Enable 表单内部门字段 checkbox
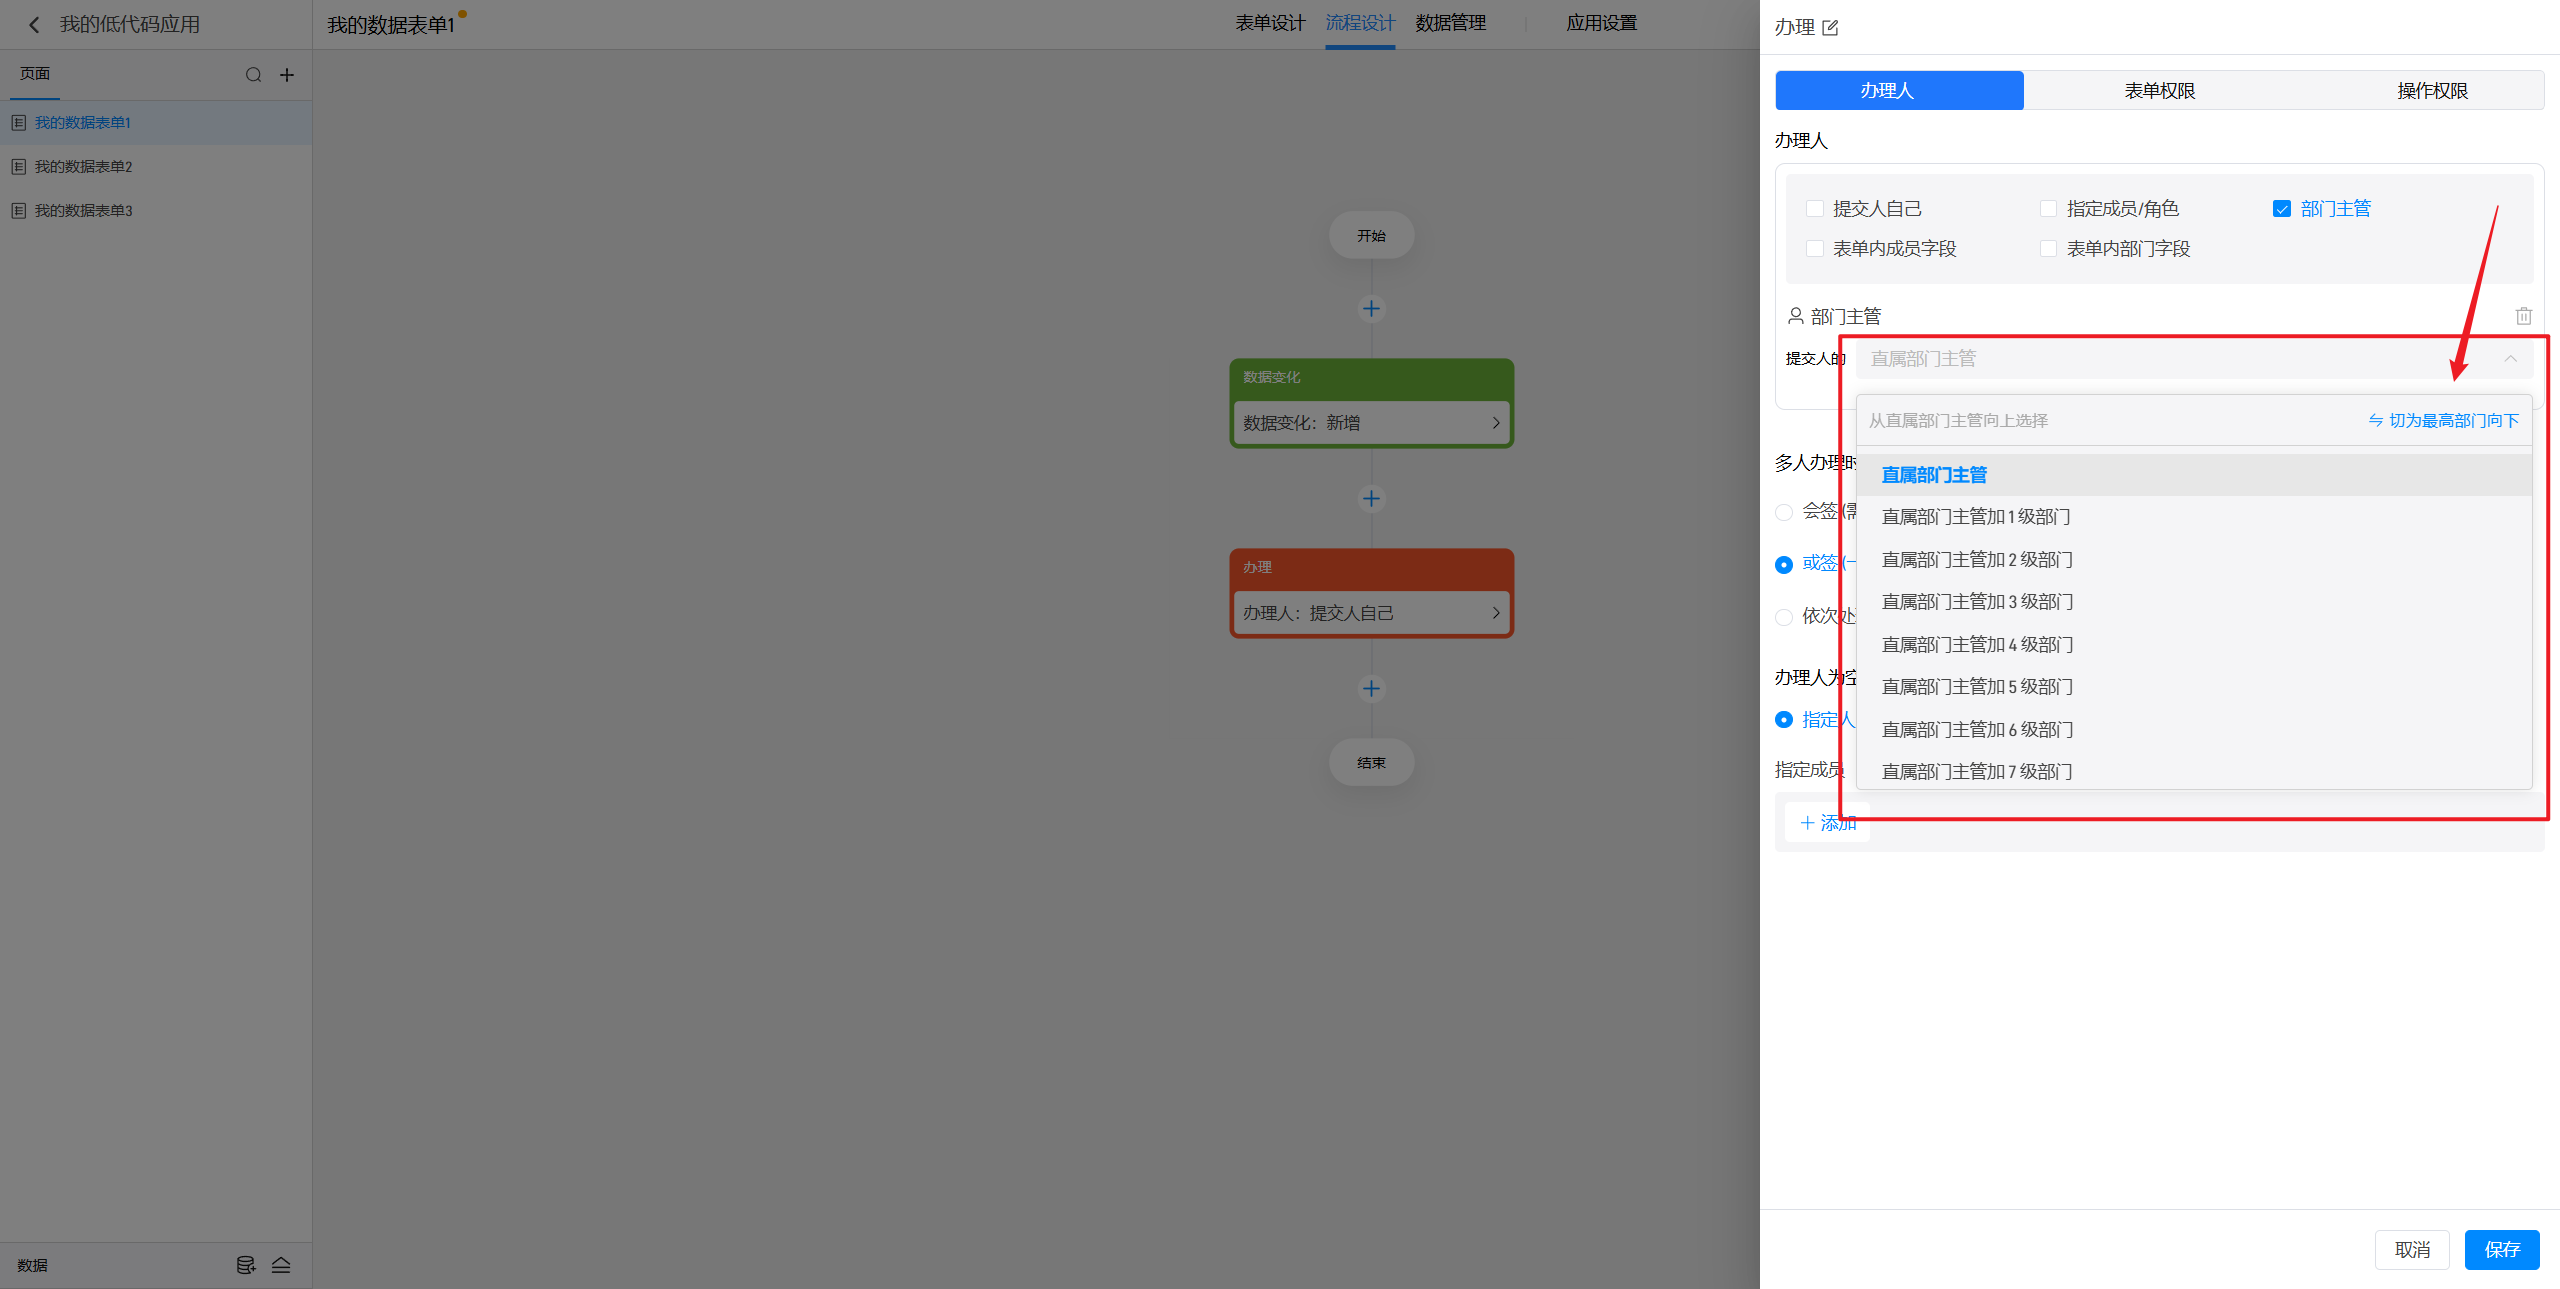 2048,249
